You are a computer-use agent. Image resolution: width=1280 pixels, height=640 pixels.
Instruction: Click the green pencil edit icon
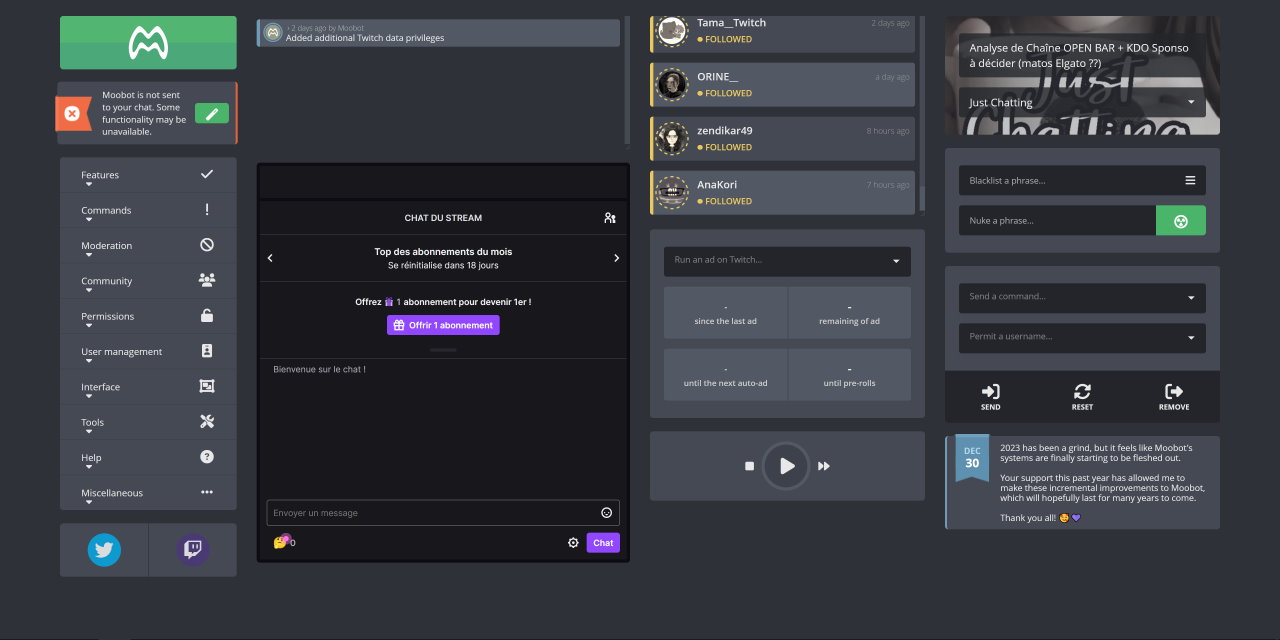point(212,113)
